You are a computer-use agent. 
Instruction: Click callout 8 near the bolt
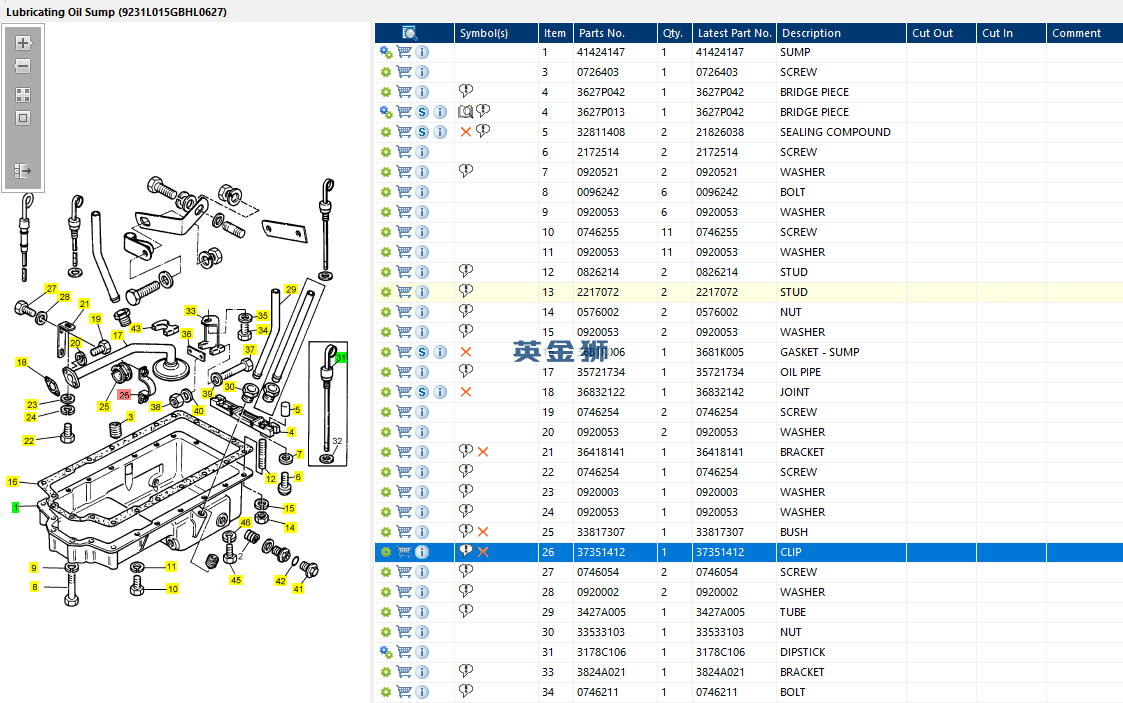tap(34, 587)
